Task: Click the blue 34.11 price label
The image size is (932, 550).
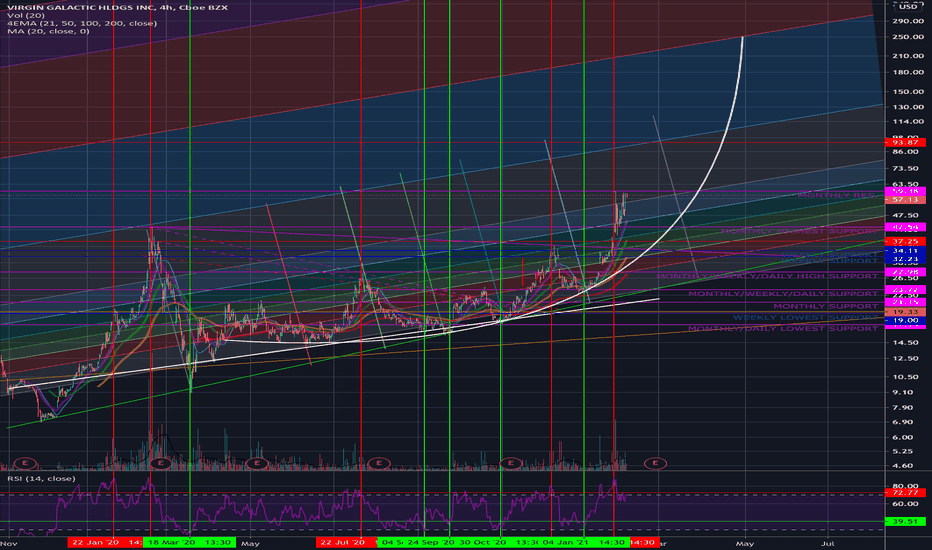Action: pos(905,251)
